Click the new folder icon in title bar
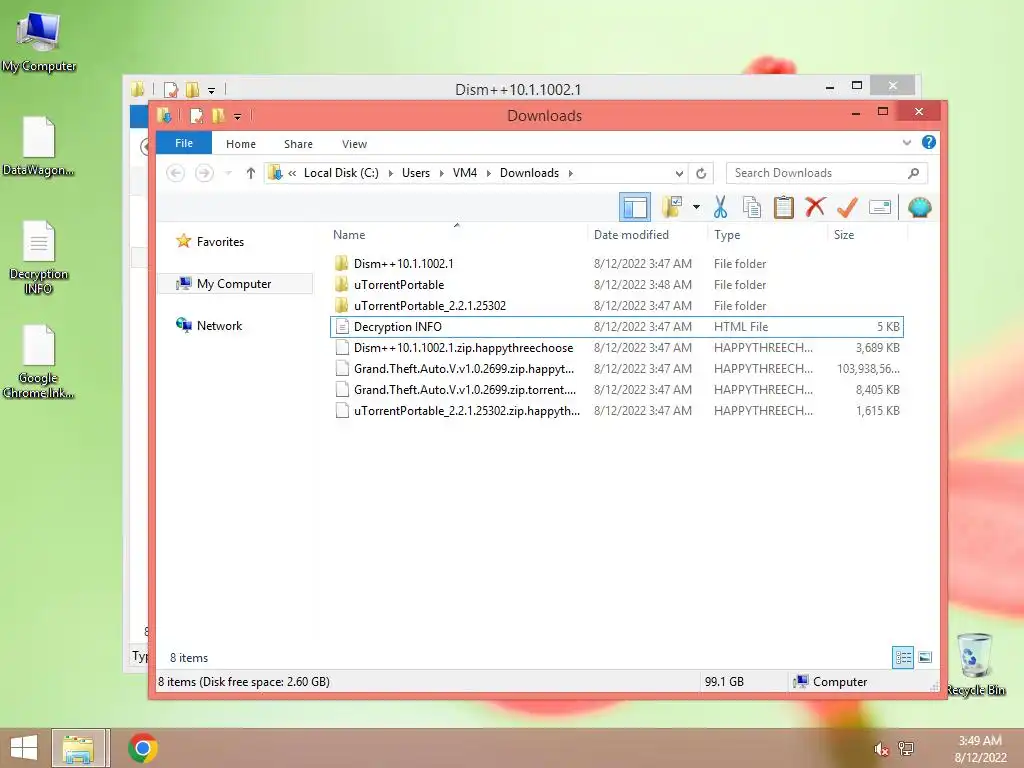Screen dimensions: 1024x768 [x=218, y=116]
